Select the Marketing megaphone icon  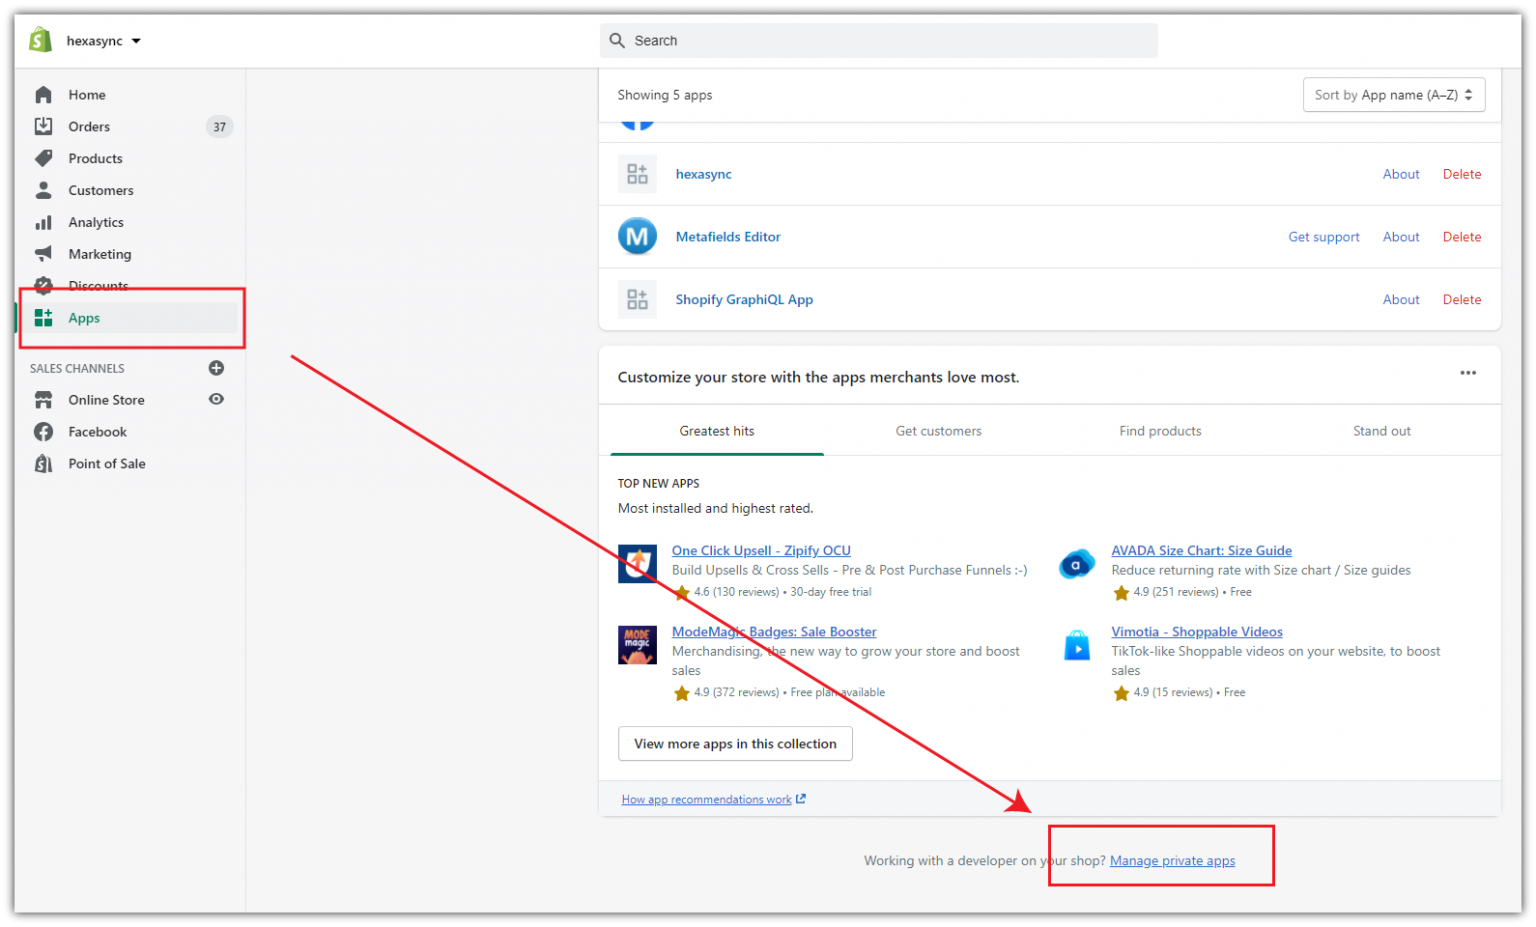click(42, 254)
